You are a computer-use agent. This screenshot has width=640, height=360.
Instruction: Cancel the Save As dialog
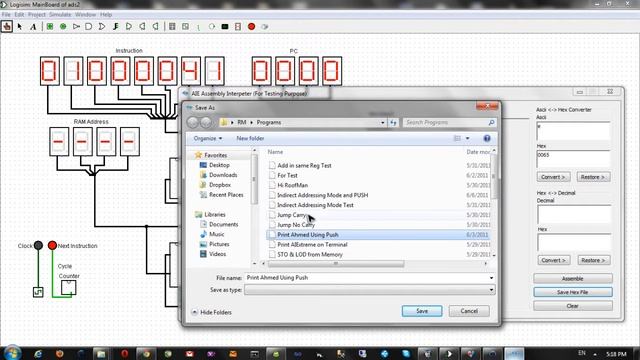tap(469, 311)
